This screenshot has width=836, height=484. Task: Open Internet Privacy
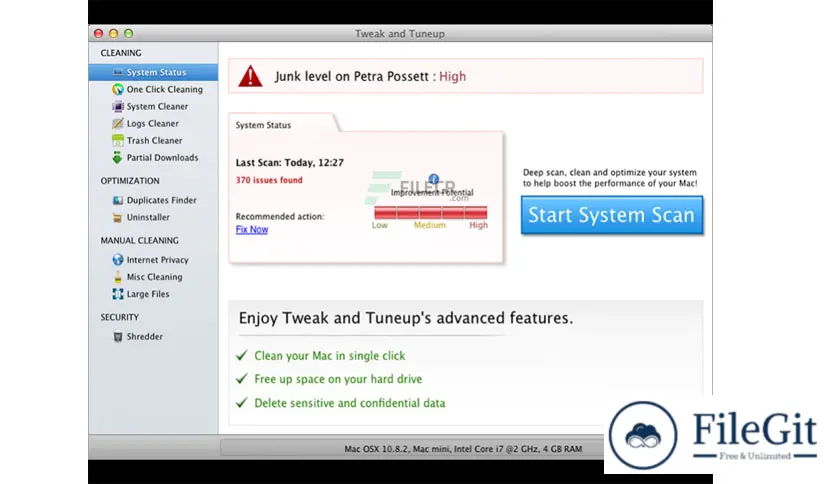[x=153, y=260]
